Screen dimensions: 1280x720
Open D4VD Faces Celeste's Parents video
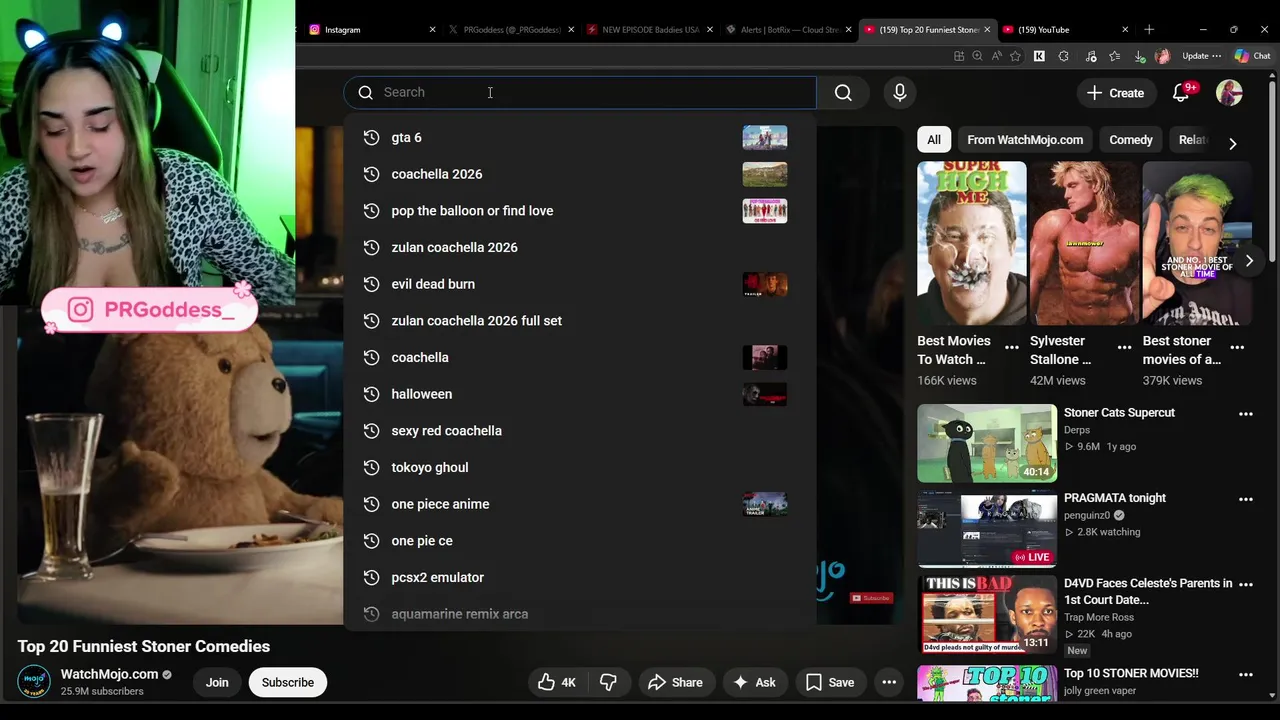(x=987, y=614)
